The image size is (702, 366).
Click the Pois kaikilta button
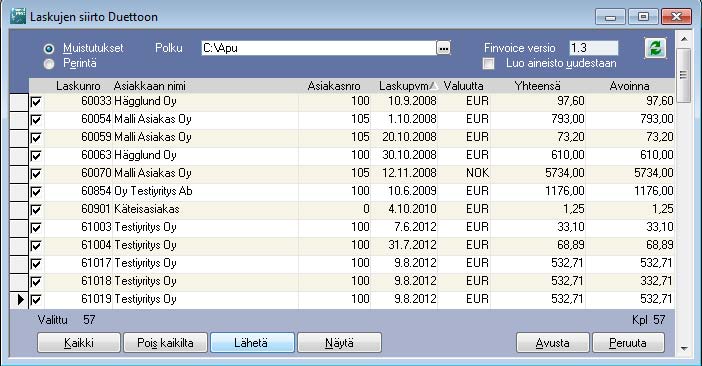point(165,343)
